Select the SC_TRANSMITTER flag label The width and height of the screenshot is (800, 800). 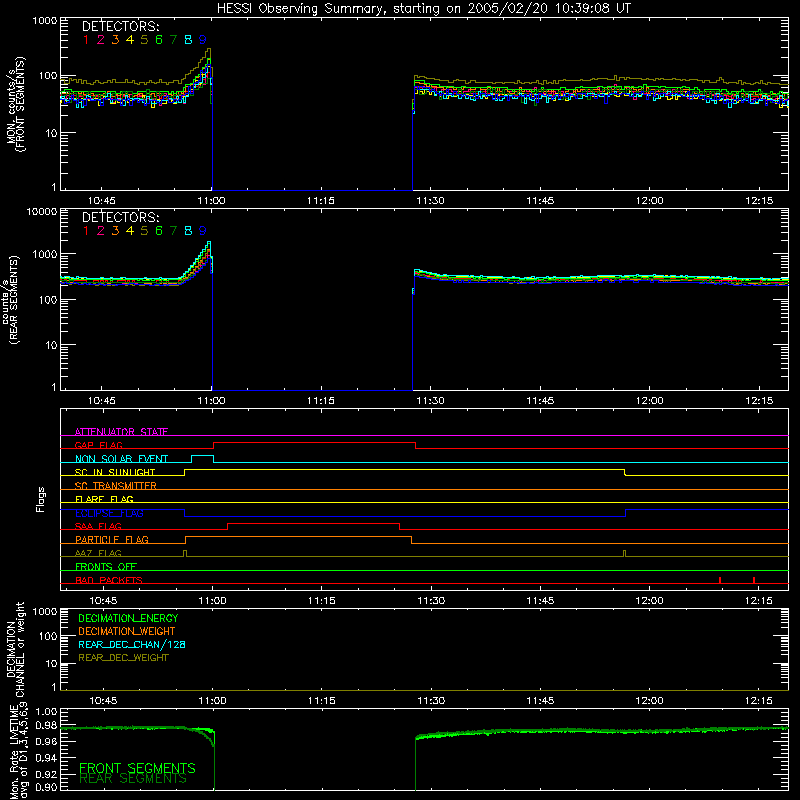pyautogui.click(x=116, y=486)
